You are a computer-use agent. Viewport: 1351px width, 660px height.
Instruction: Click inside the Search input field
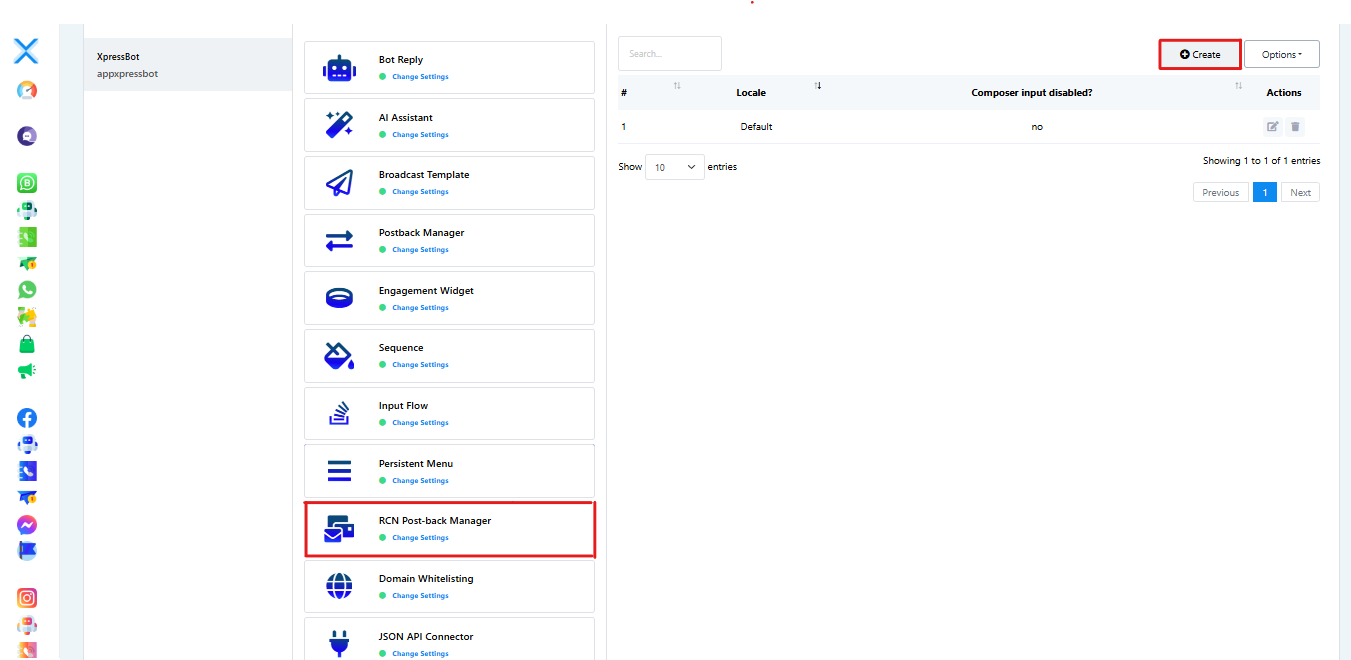[669, 54]
